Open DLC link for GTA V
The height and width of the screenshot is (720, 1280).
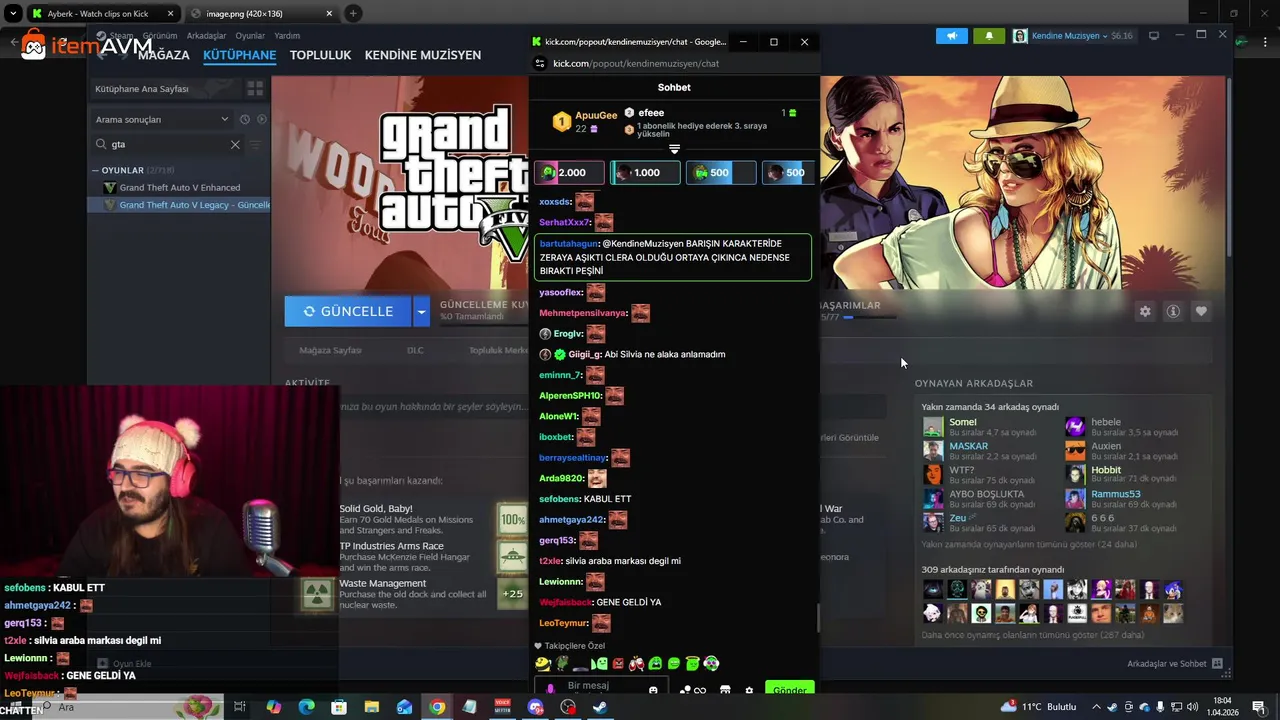click(x=415, y=350)
